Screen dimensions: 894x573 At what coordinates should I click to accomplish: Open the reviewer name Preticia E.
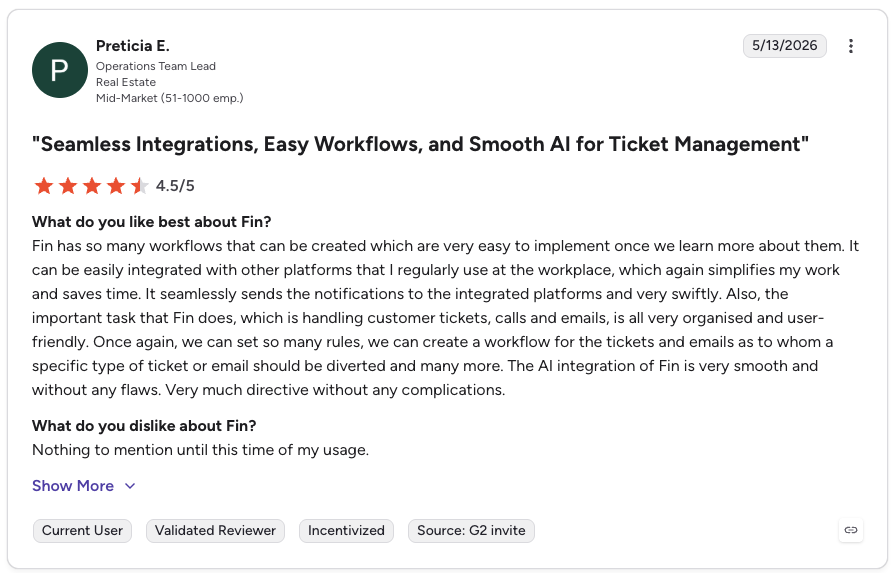pos(133,46)
